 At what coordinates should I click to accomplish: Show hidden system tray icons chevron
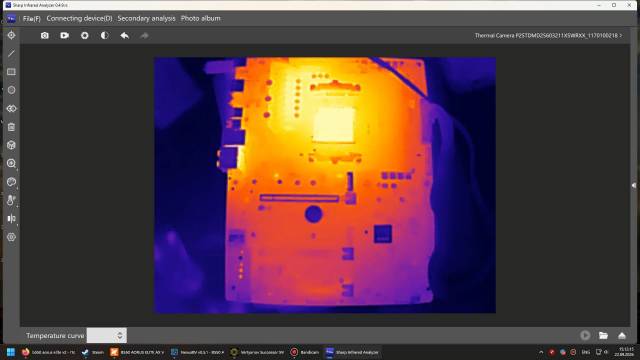point(541,352)
